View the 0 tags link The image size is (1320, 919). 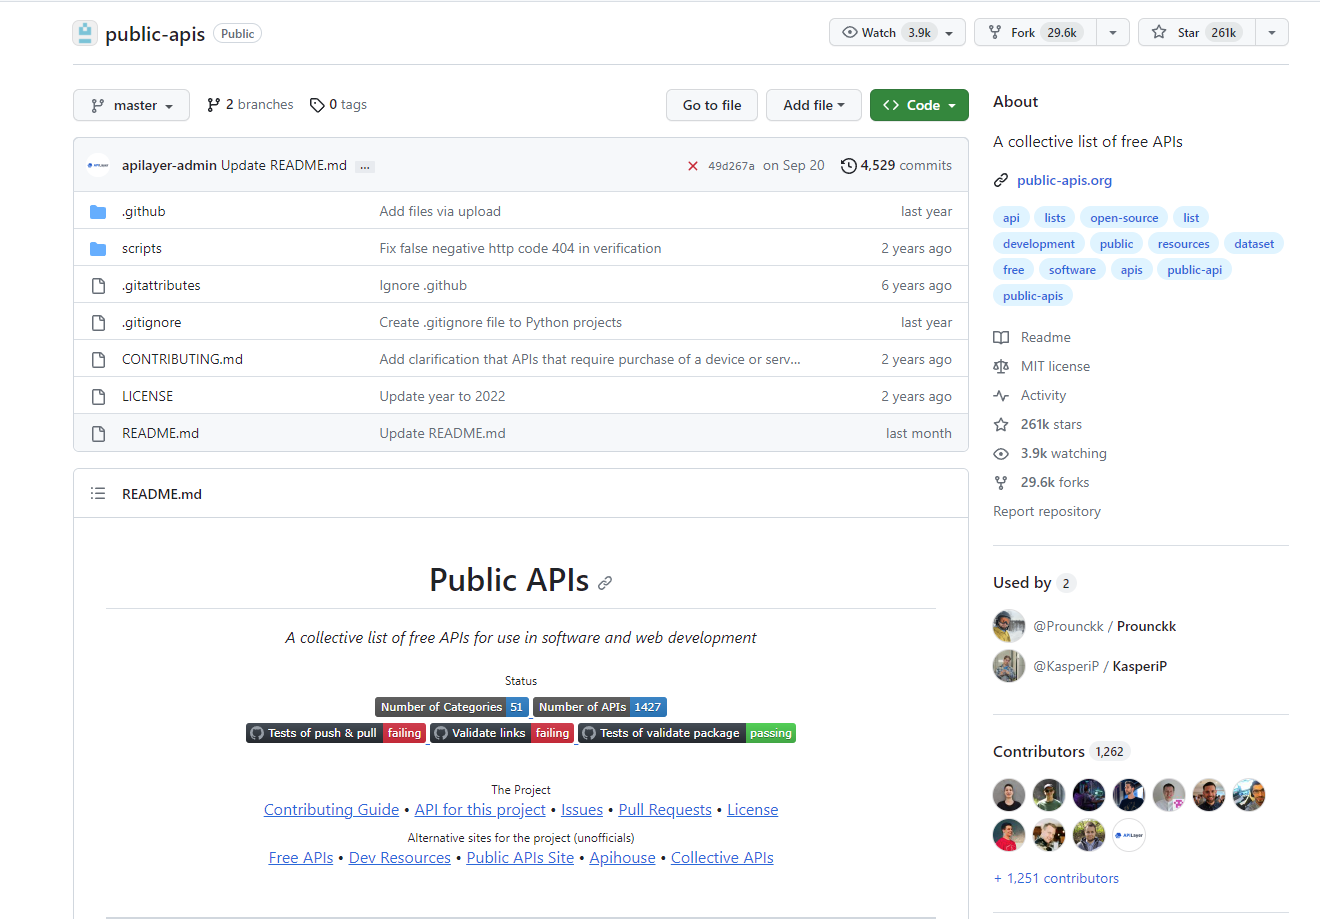338,104
